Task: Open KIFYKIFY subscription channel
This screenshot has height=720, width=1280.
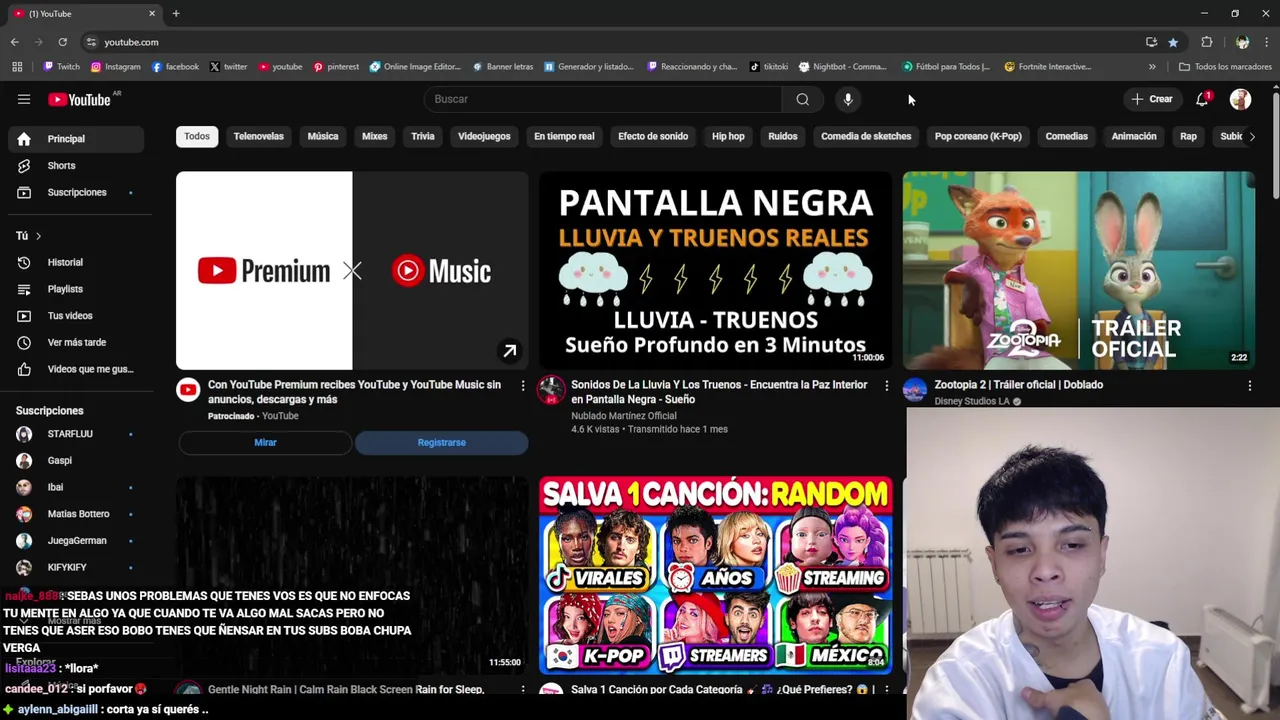Action: point(76,567)
